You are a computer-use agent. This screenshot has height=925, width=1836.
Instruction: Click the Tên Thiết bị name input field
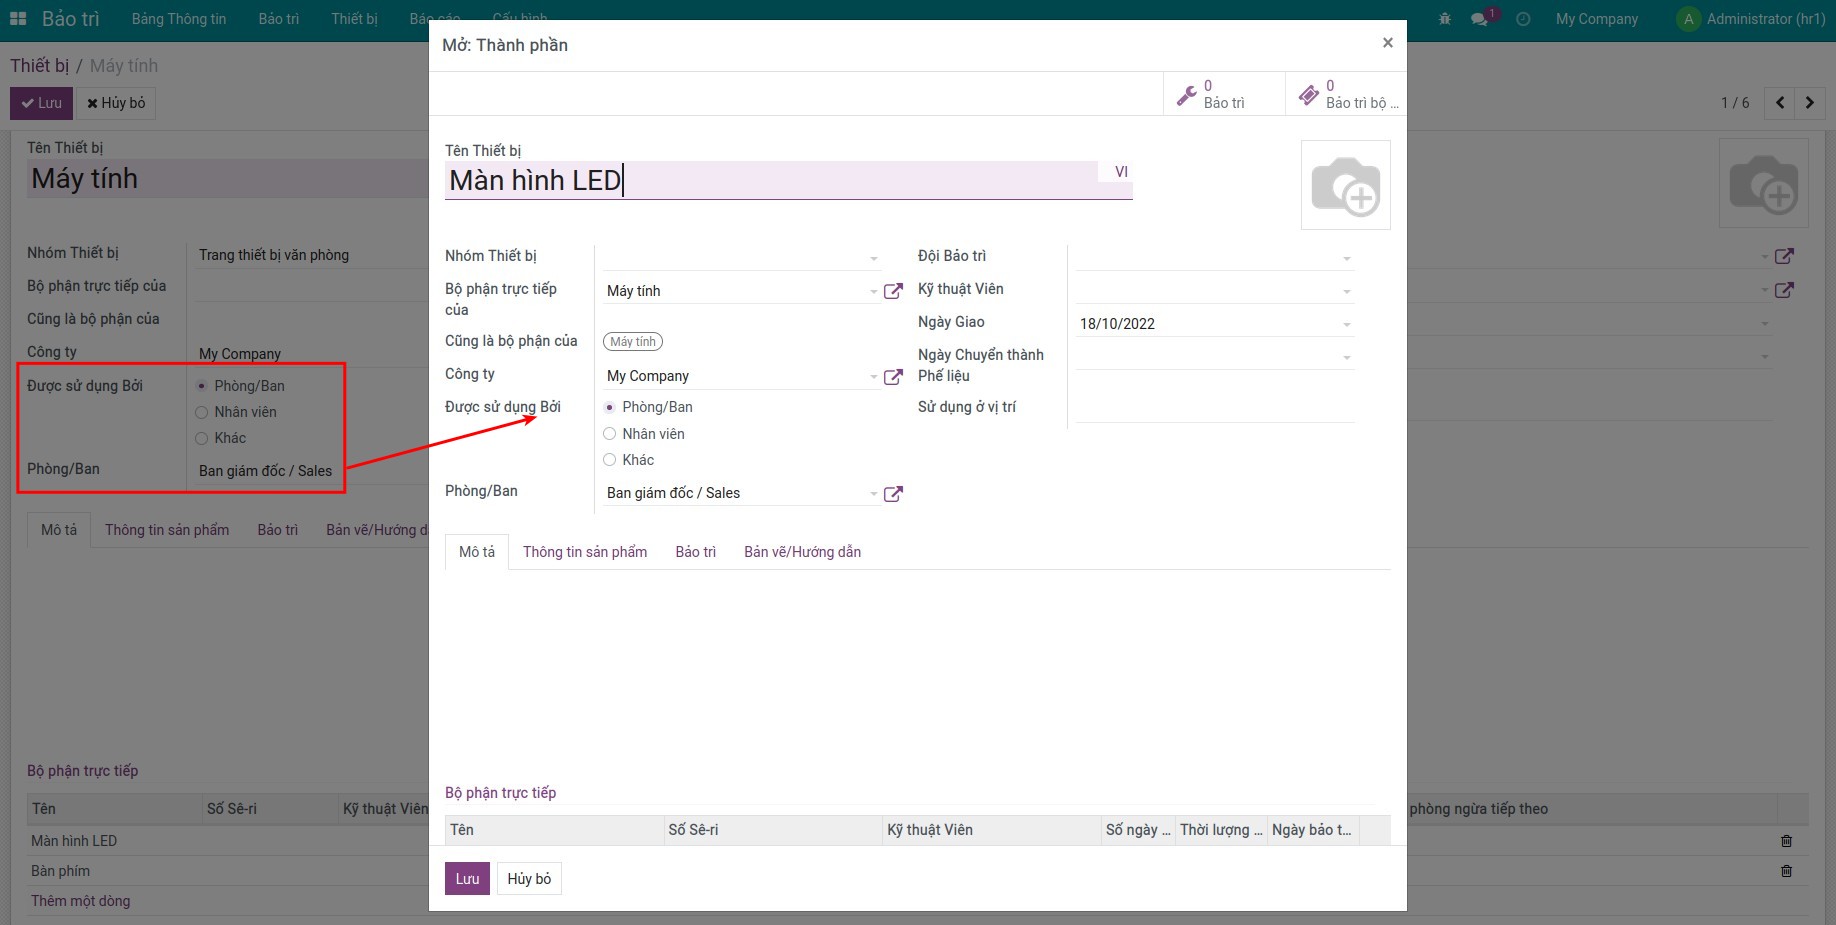pyautogui.click(x=770, y=181)
